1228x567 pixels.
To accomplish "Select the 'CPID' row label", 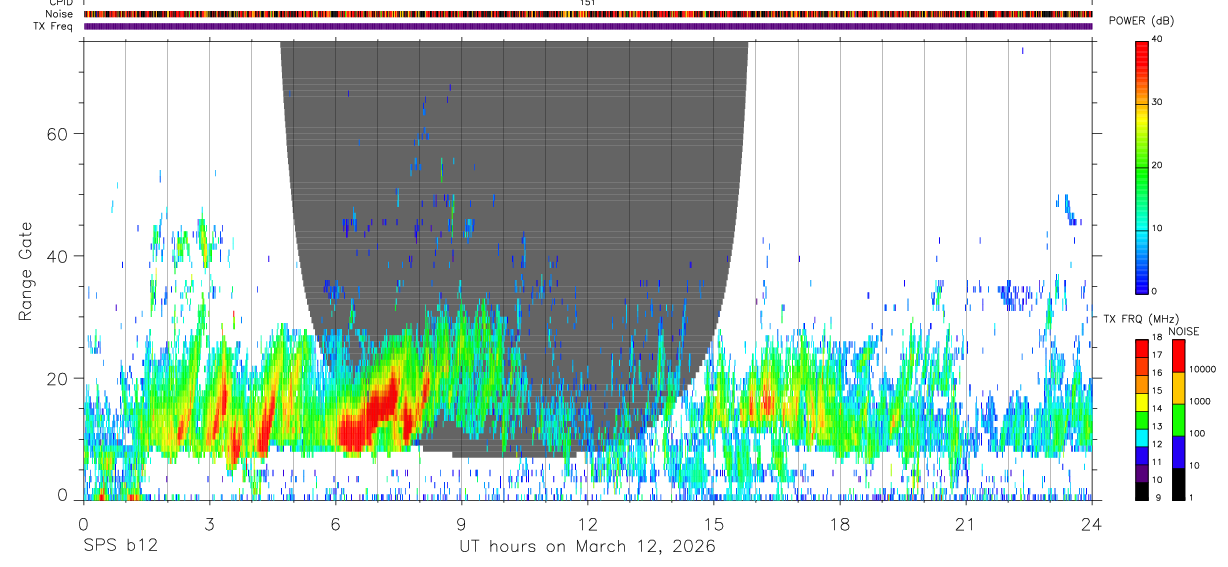I will pyautogui.click(x=61, y=3).
